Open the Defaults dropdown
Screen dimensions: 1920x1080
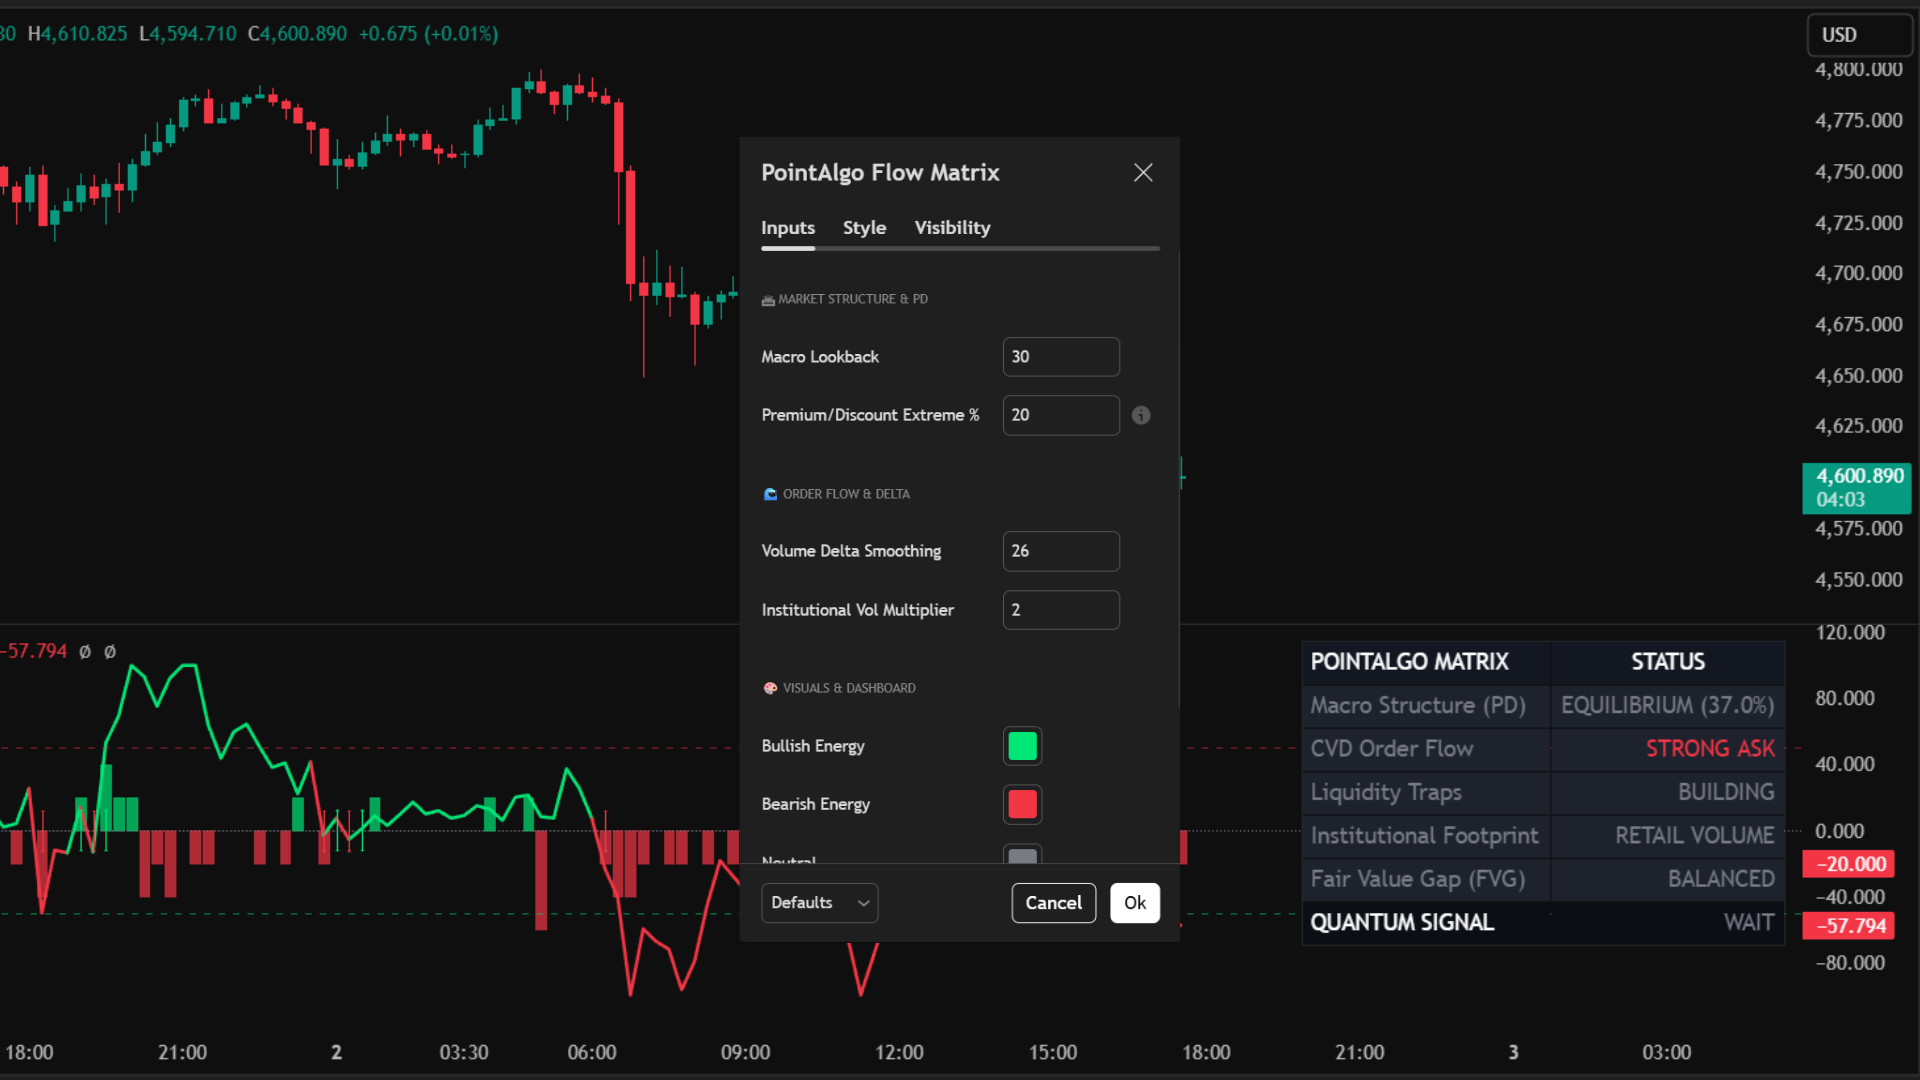click(x=819, y=902)
